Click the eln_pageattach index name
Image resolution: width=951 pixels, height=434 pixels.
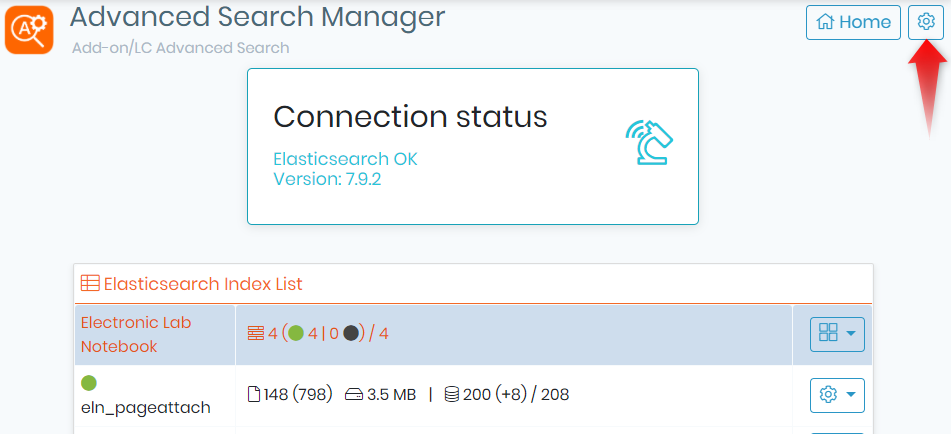146,407
